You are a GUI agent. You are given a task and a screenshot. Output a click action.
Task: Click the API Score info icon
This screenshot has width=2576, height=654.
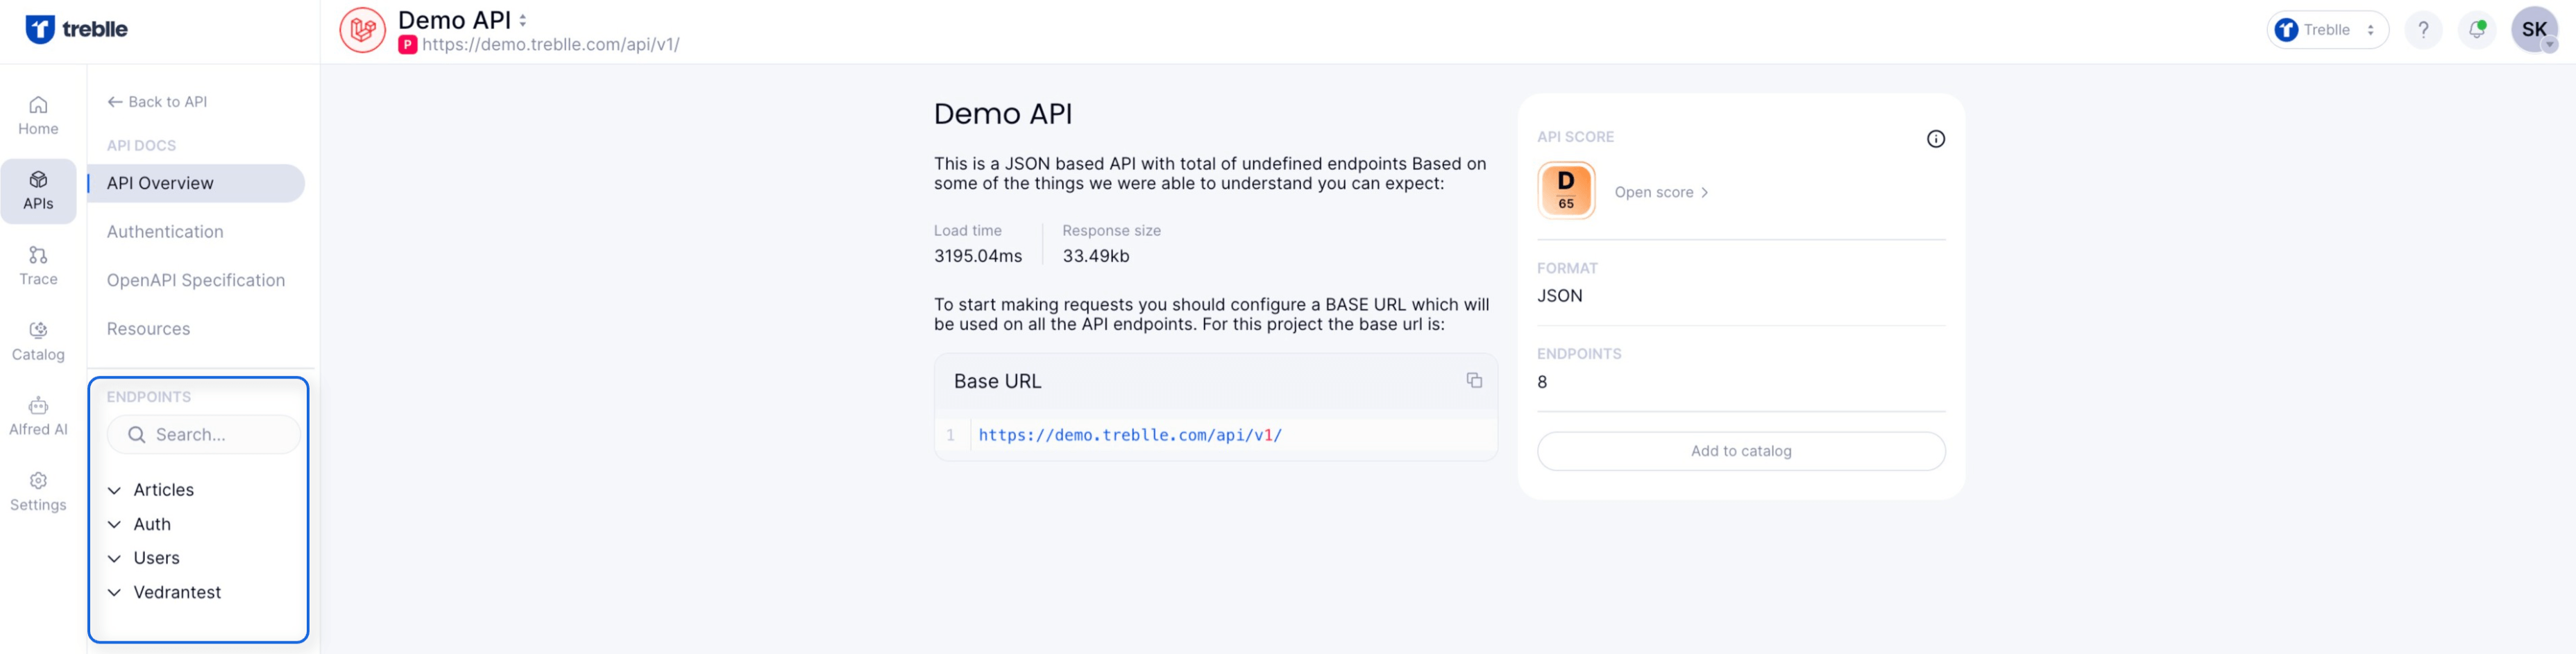(x=1935, y=139)
